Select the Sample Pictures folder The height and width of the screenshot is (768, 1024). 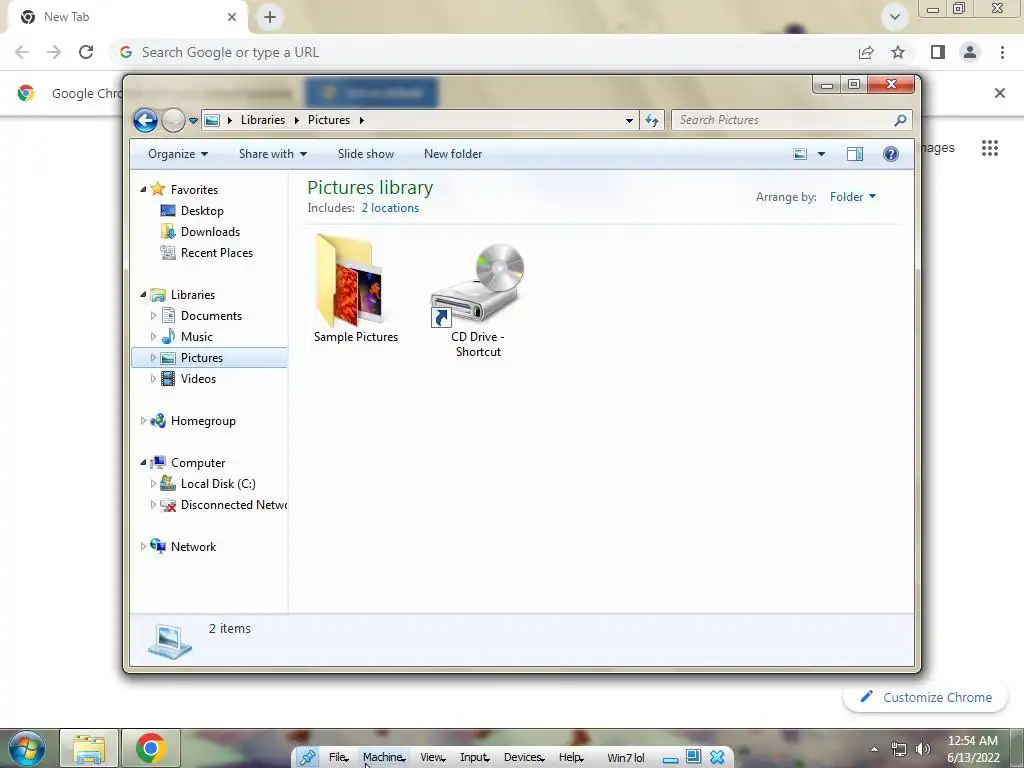356,289
